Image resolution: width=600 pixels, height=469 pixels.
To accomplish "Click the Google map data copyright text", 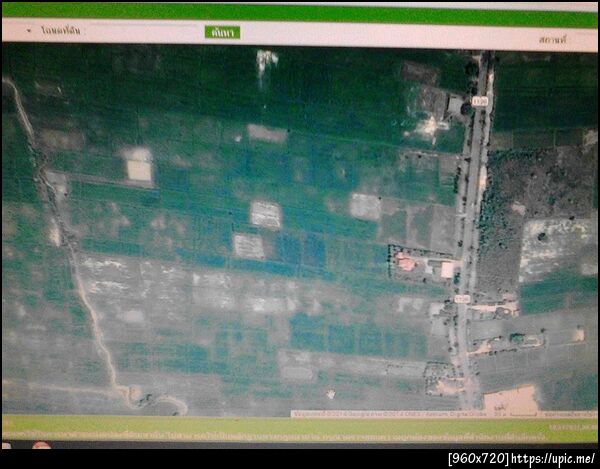I will pos(390,414).
